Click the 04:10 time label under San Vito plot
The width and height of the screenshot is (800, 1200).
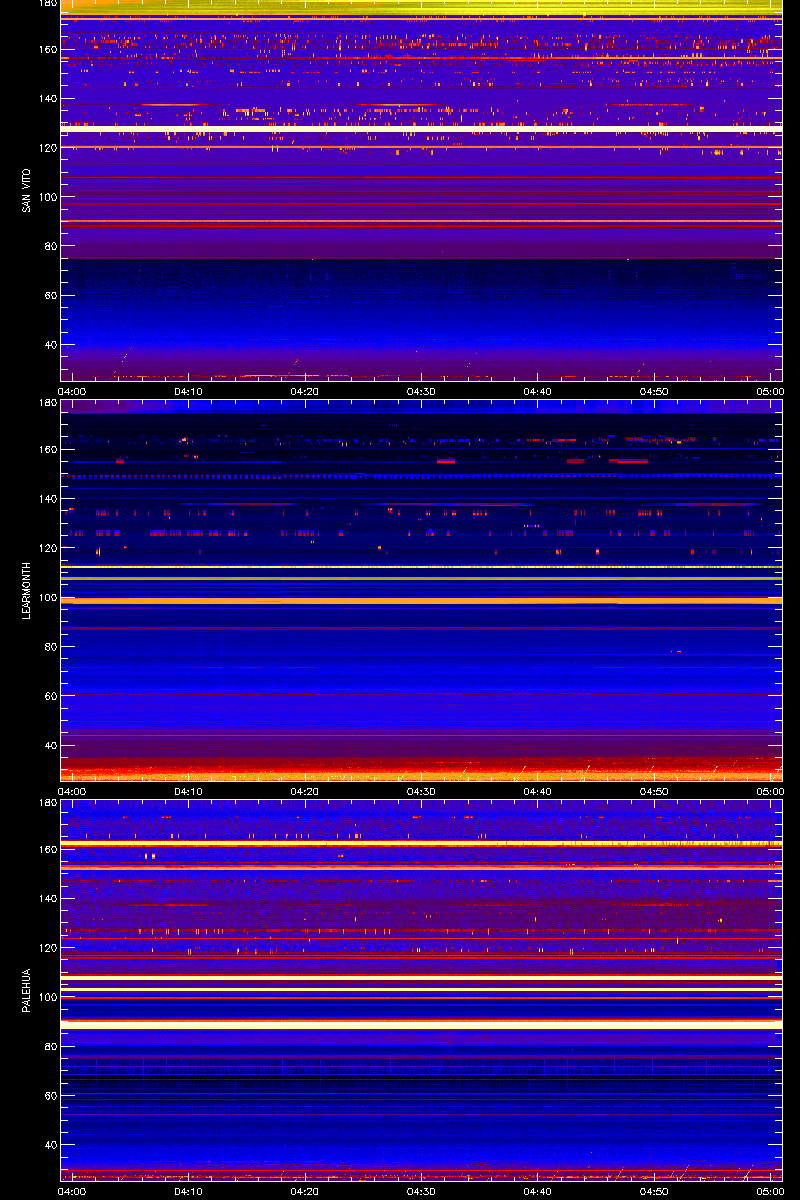(189, 392)
